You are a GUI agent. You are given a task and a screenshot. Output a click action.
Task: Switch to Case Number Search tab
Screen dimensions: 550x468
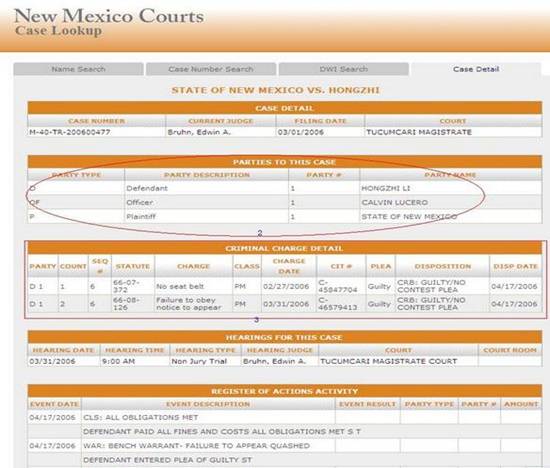coord(211,69)
